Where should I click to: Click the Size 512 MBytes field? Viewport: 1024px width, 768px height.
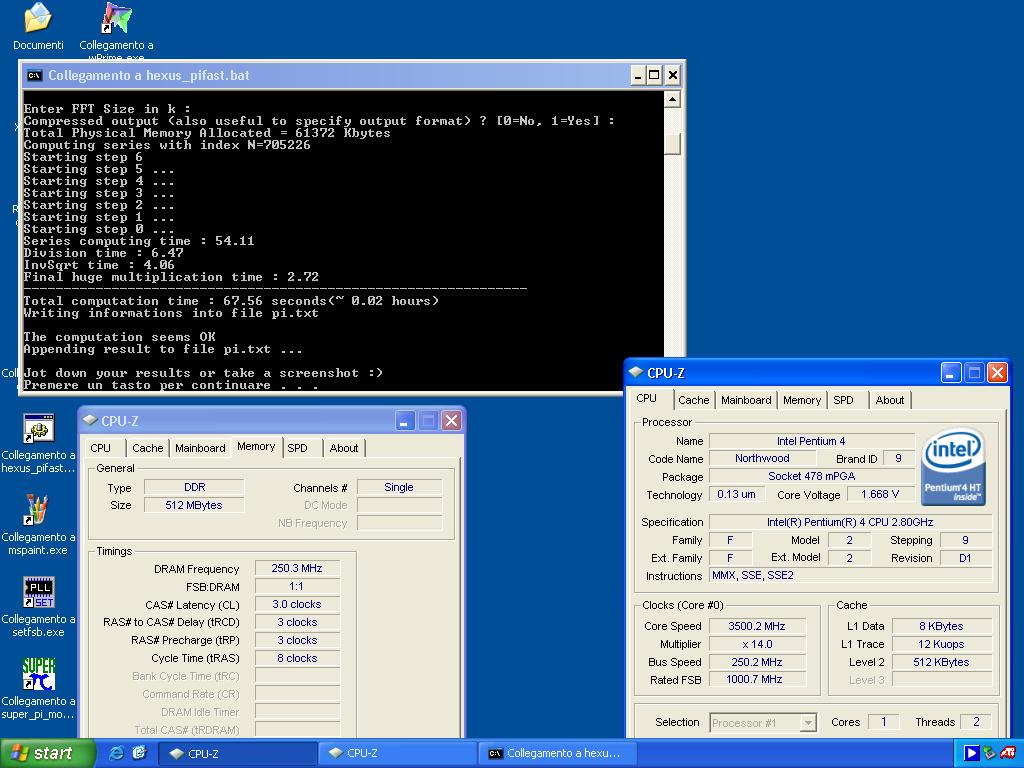pos(194,505)
